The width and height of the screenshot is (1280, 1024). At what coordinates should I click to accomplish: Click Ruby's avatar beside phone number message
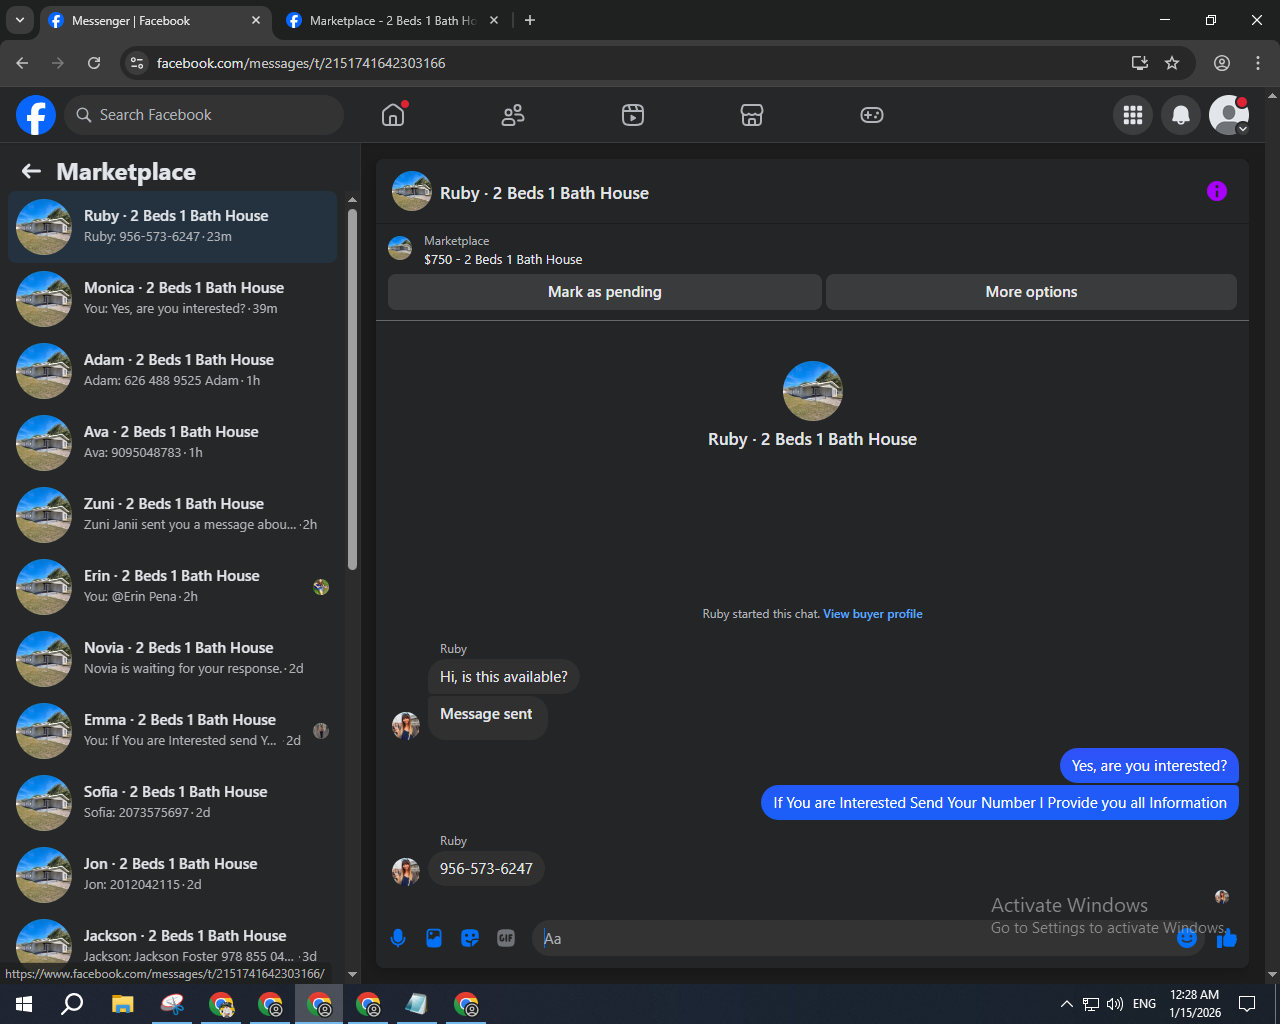(x=406, y=871)
